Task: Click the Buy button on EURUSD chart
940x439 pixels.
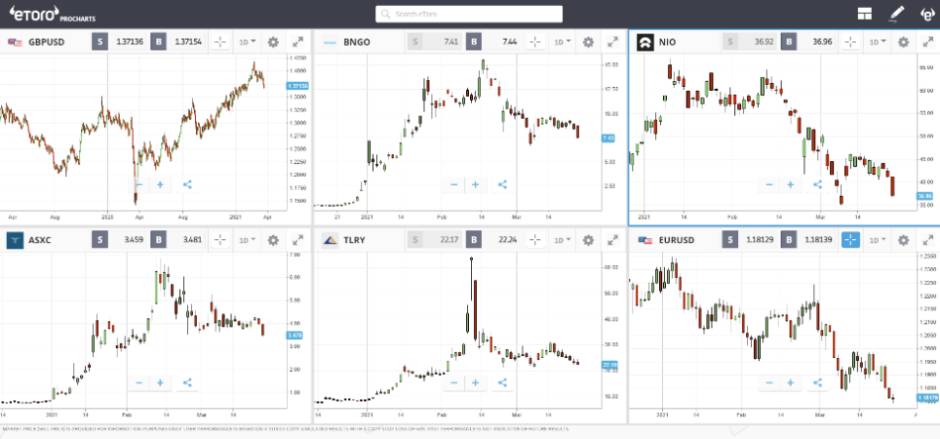Action: [x=789, y=240]
